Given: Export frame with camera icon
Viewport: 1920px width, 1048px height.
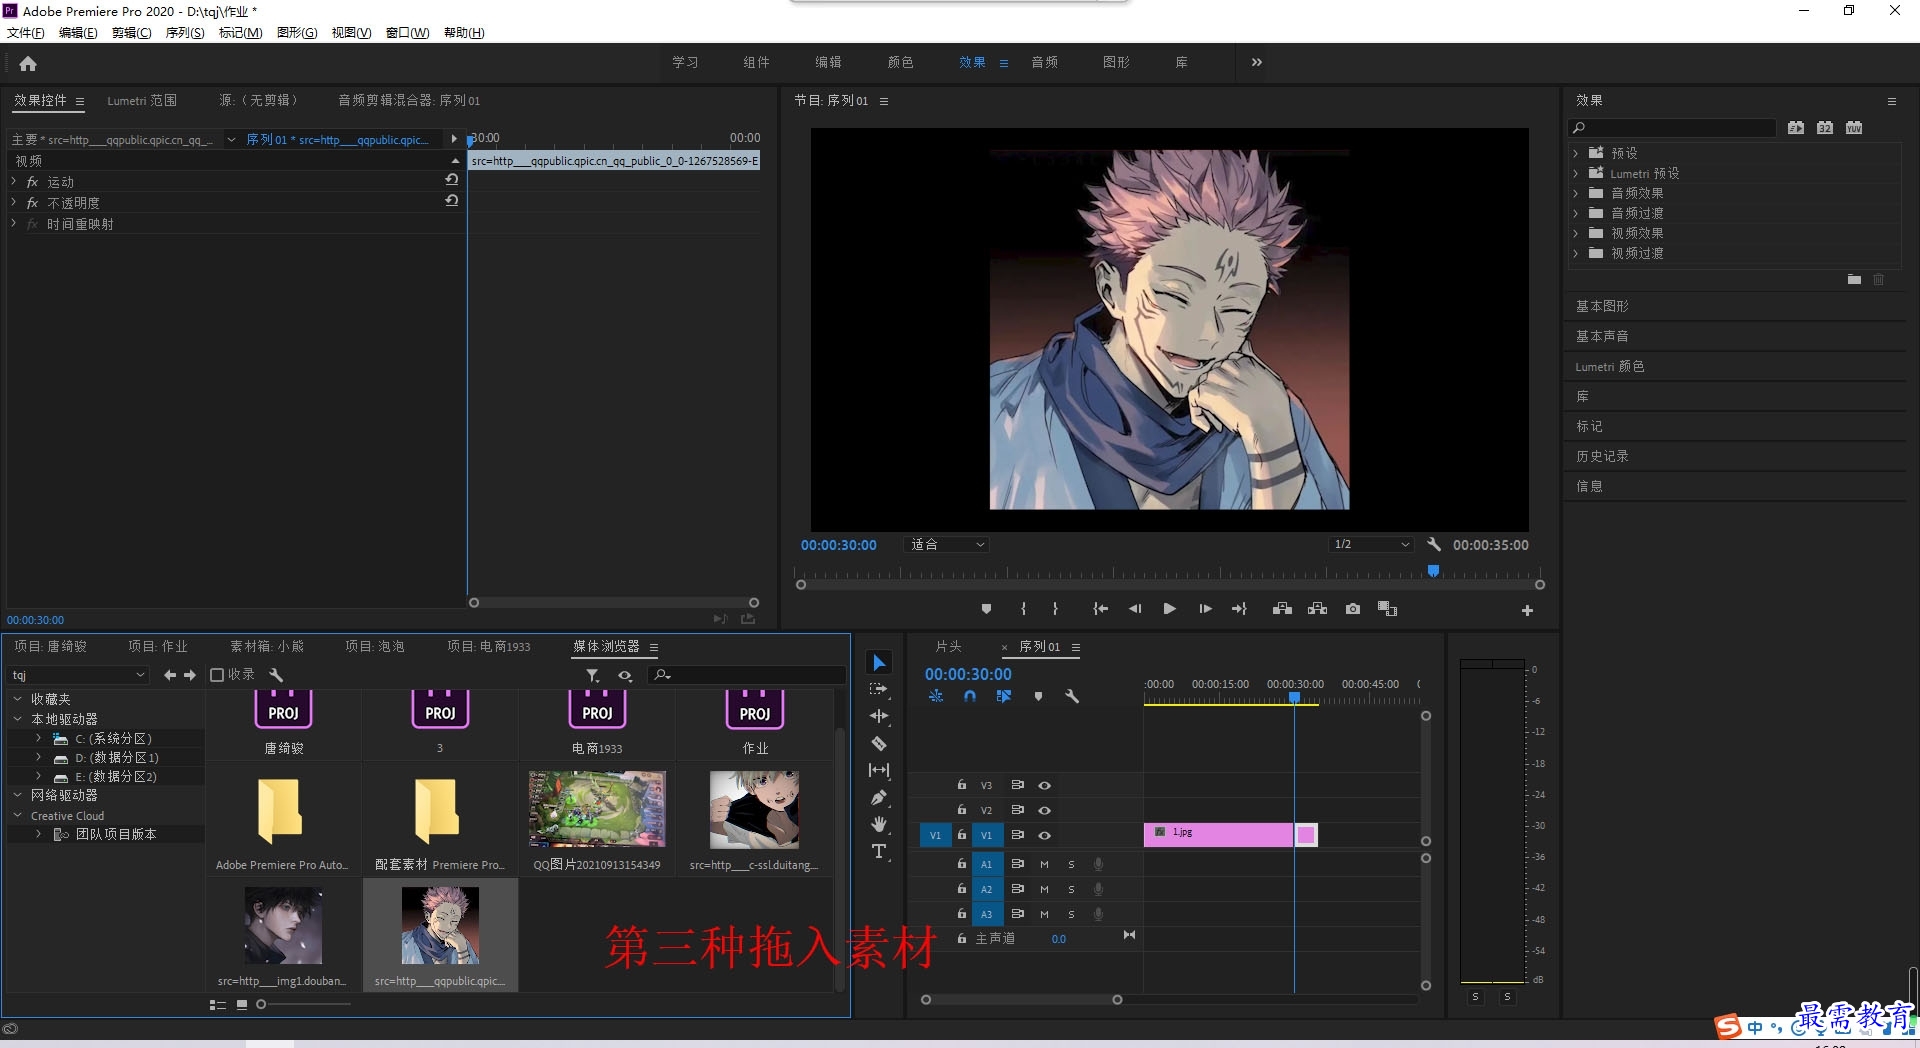Looking at the screenshot, I should pos(1353,609).
